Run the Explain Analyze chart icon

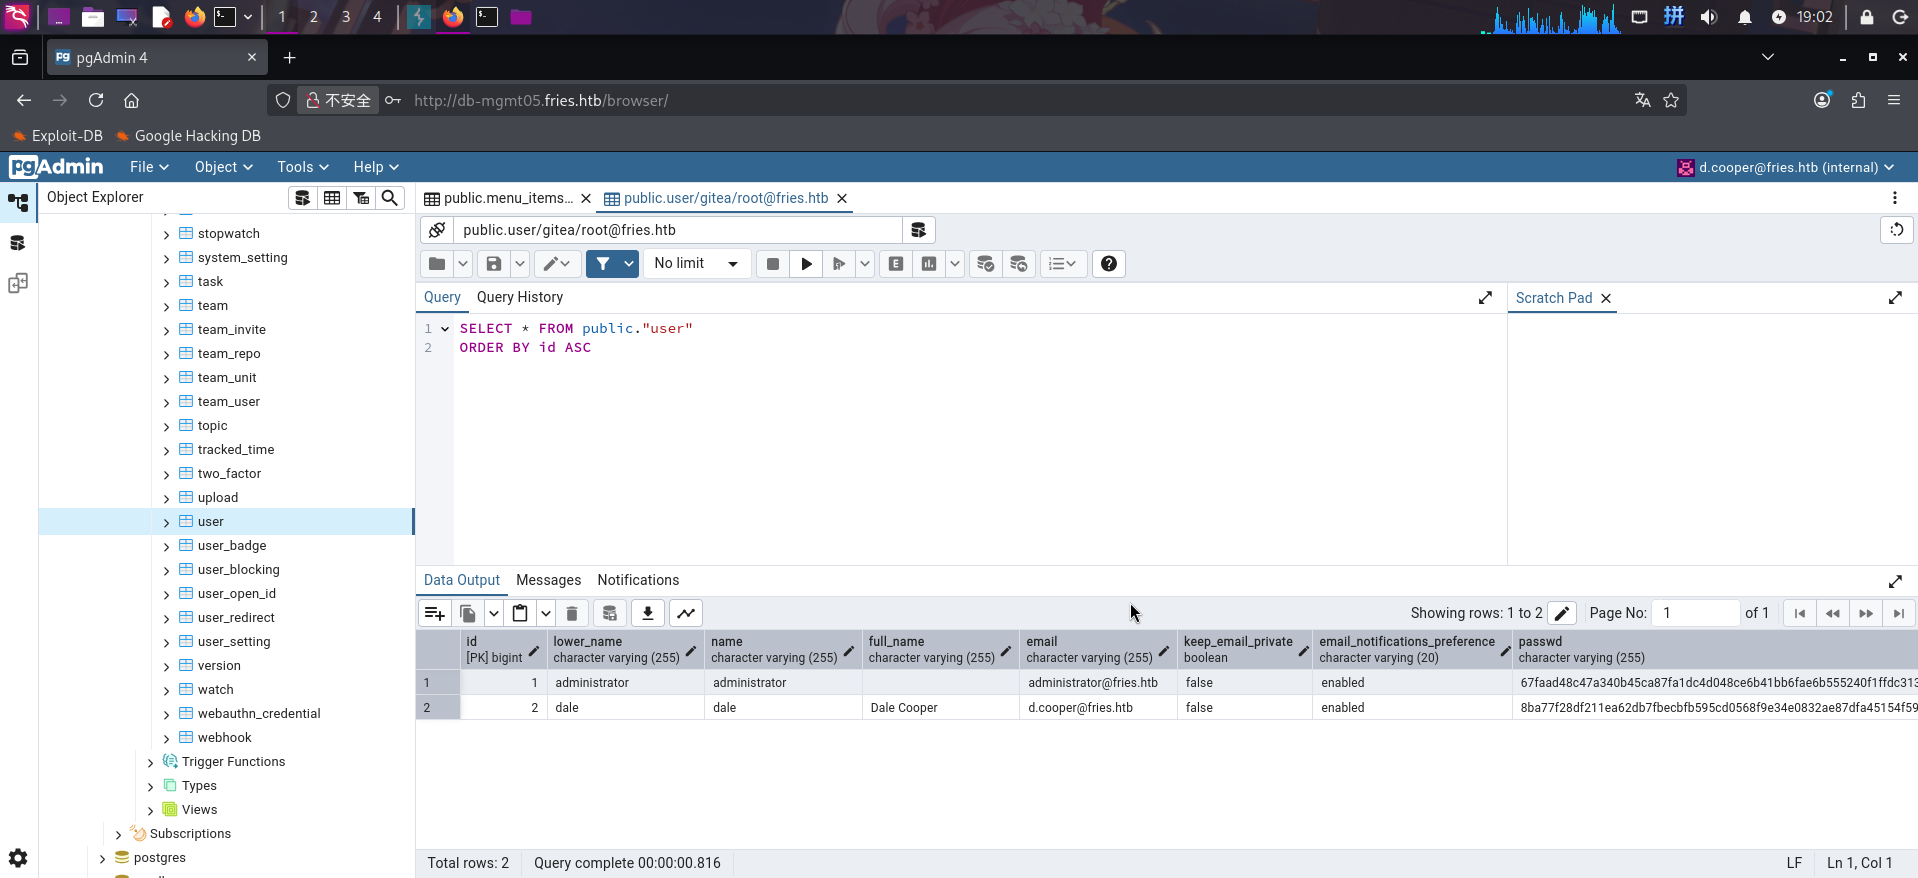pos(929,264)
